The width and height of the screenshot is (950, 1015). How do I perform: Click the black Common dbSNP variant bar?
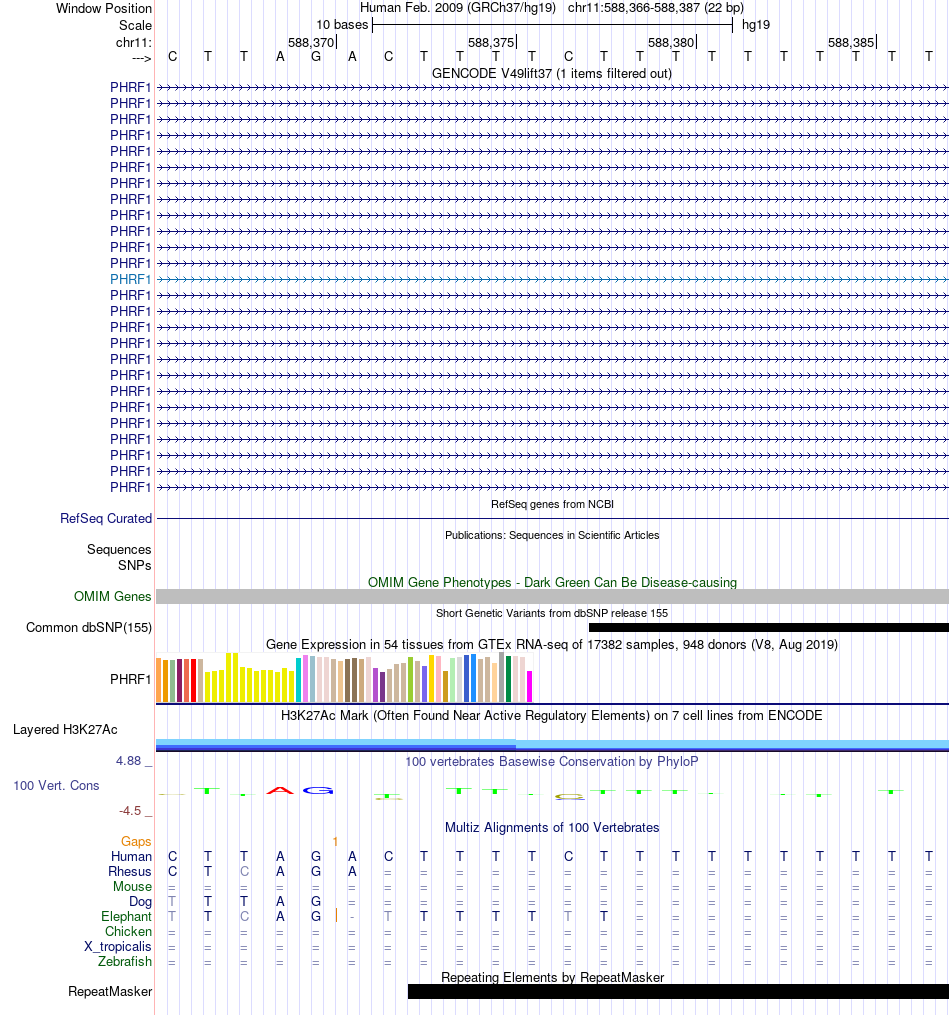pos(769,627)
